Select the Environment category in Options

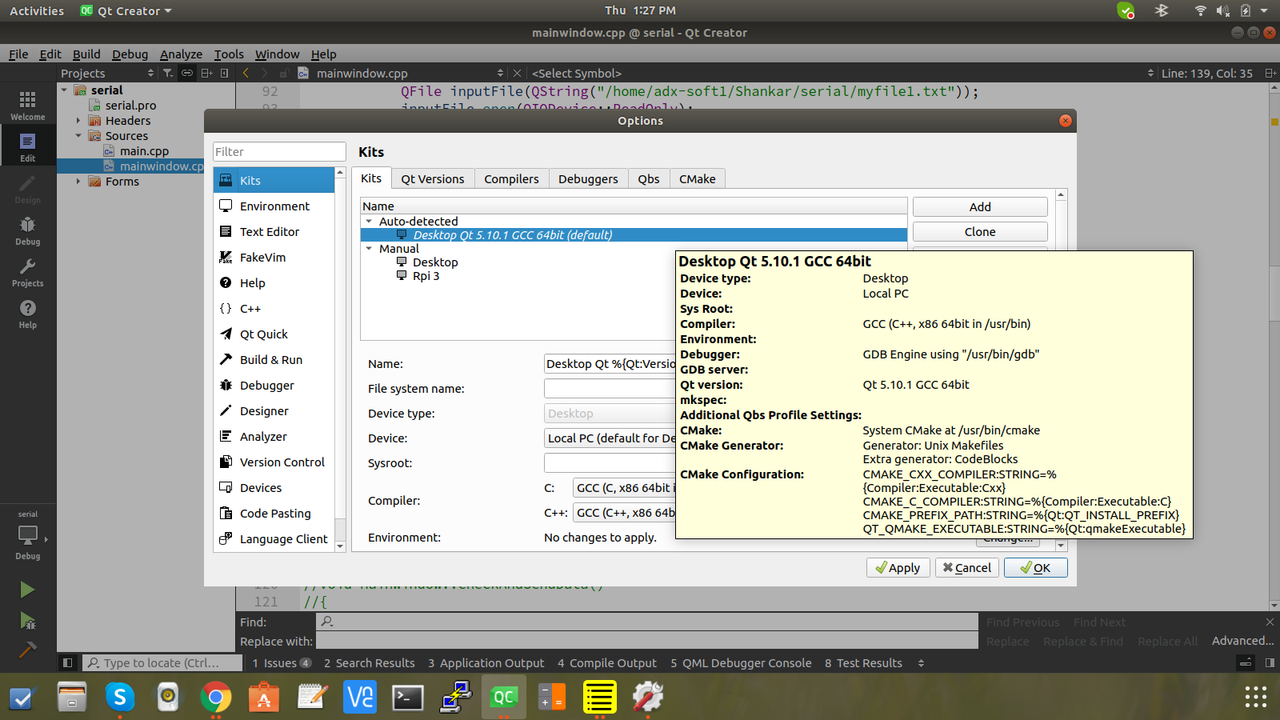(274, 206)
